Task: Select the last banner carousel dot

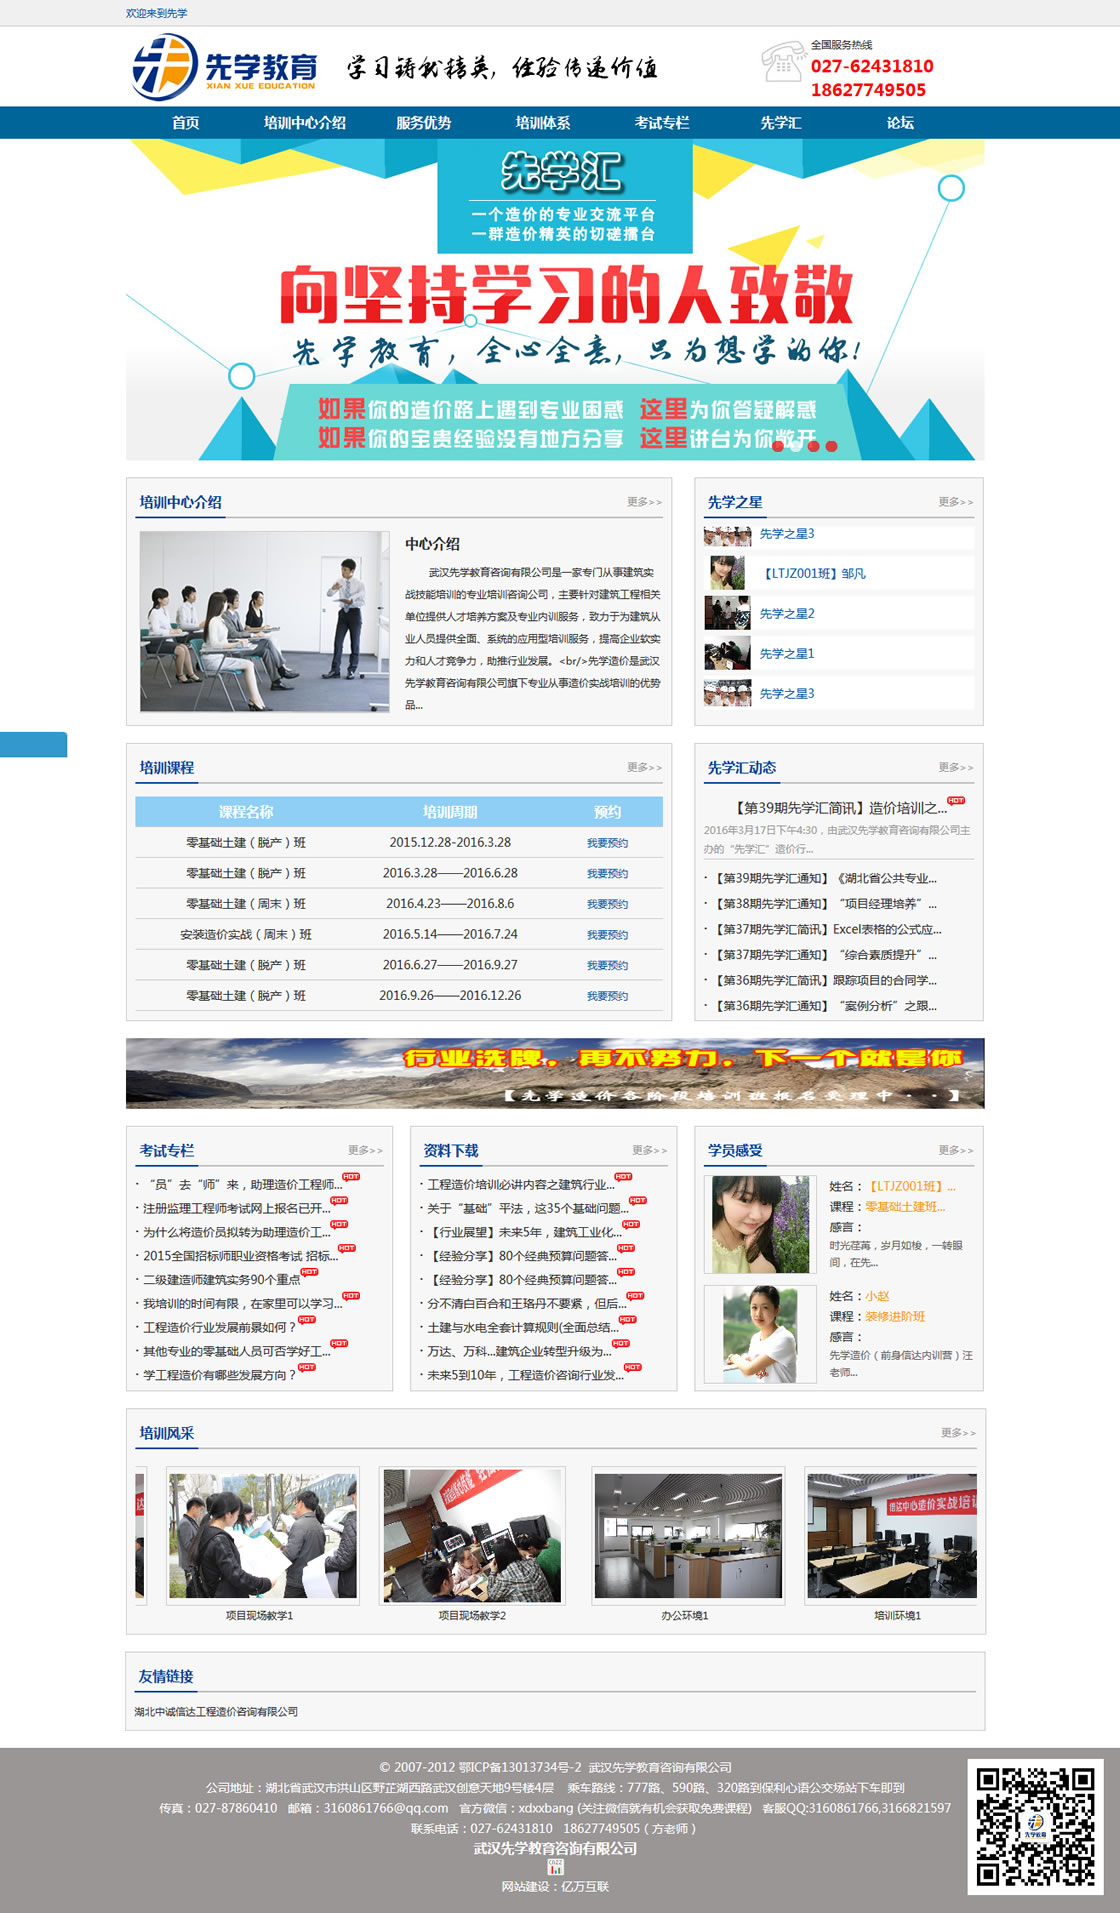Action: 831,446
